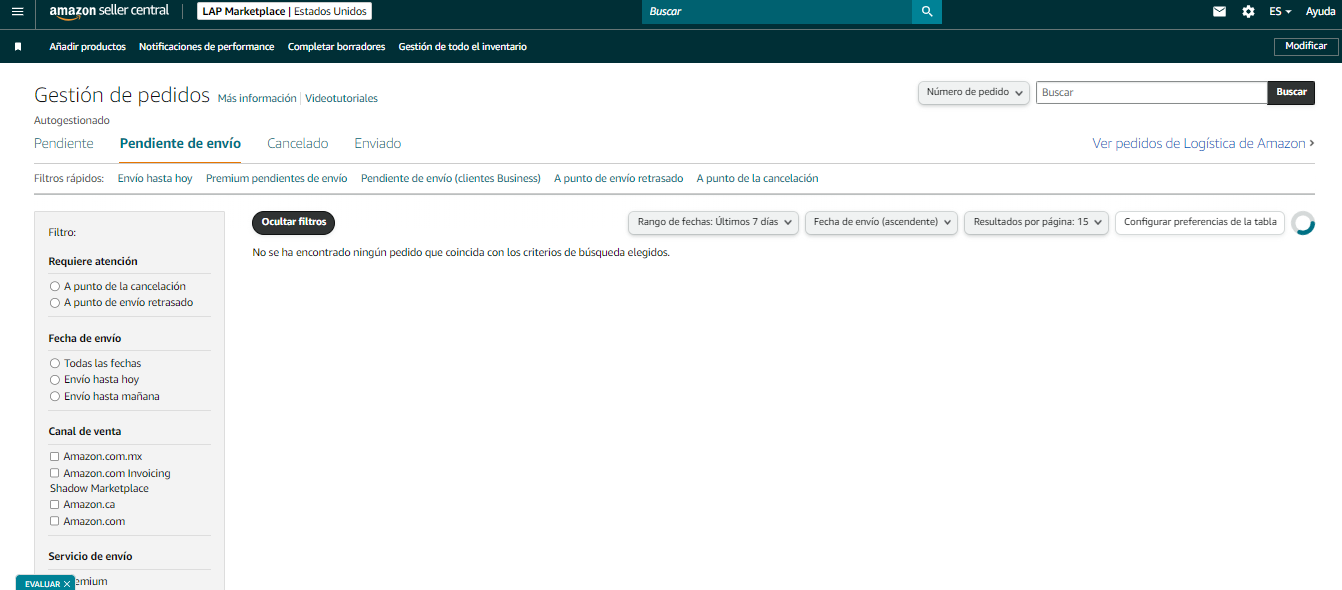The image size is (1342, 590).
Task: Switch to the Pendiente tab
Action: coord(64,143)
